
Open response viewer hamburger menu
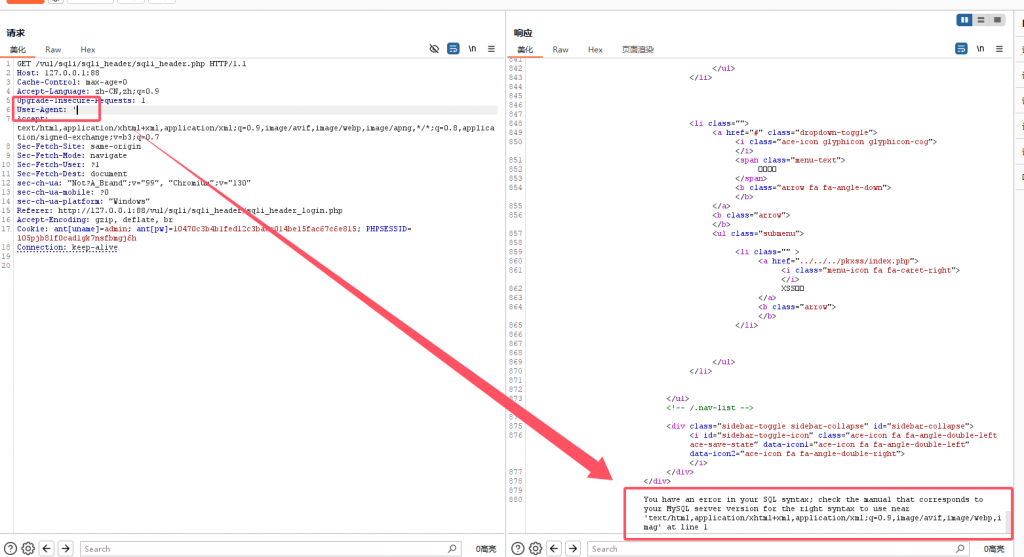click(x=999, y=49)
